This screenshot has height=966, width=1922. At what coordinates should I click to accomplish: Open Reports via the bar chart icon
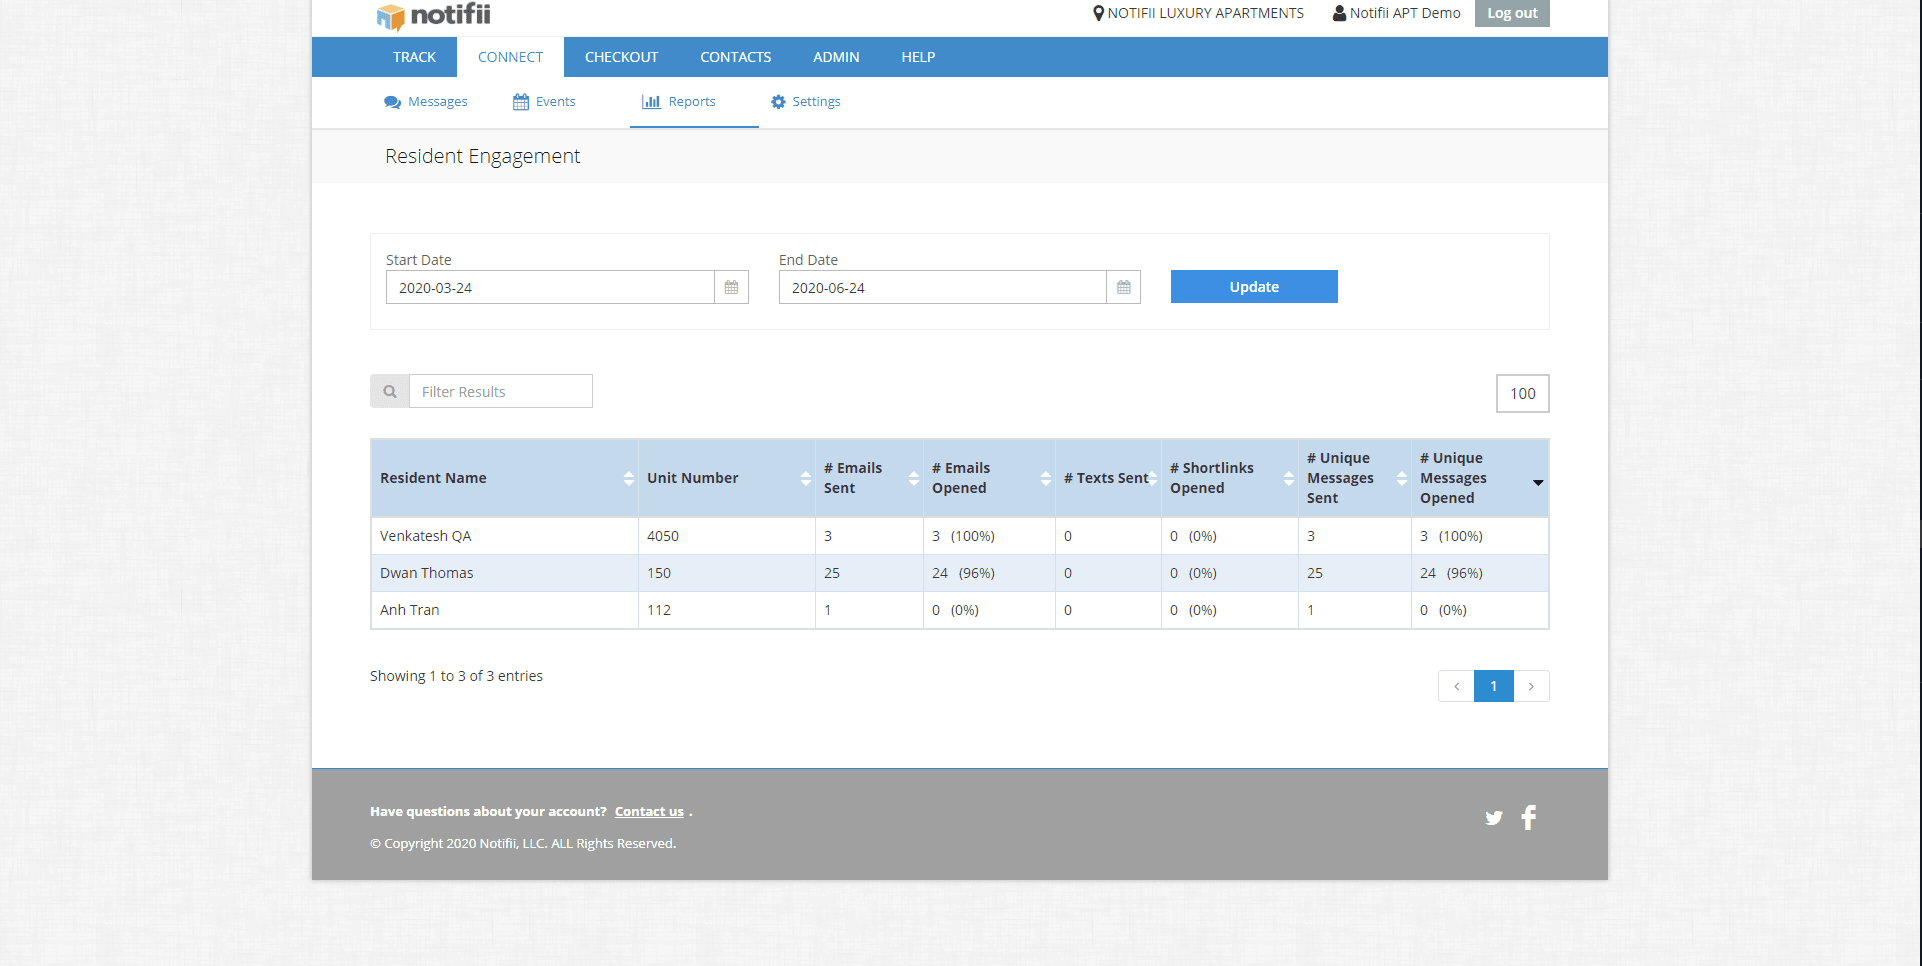651,101
